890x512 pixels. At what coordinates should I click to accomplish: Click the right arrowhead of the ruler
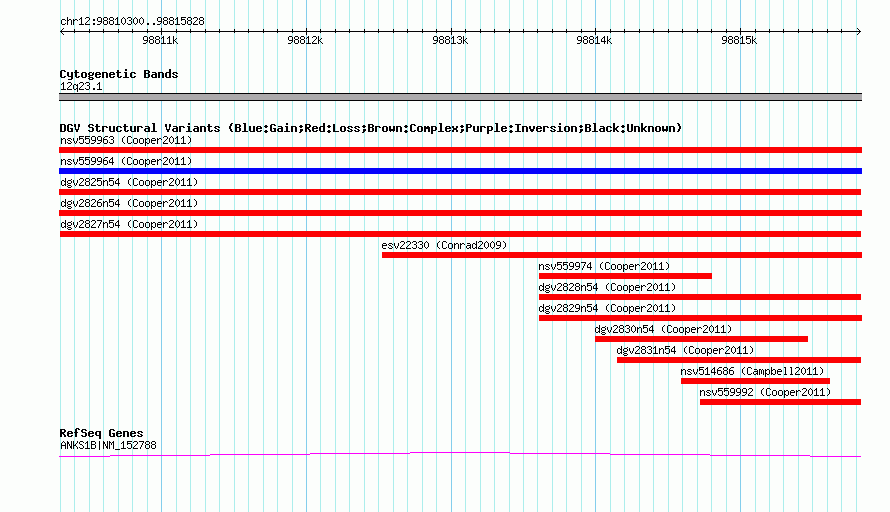pyautogui.click(x=858, y=32)
